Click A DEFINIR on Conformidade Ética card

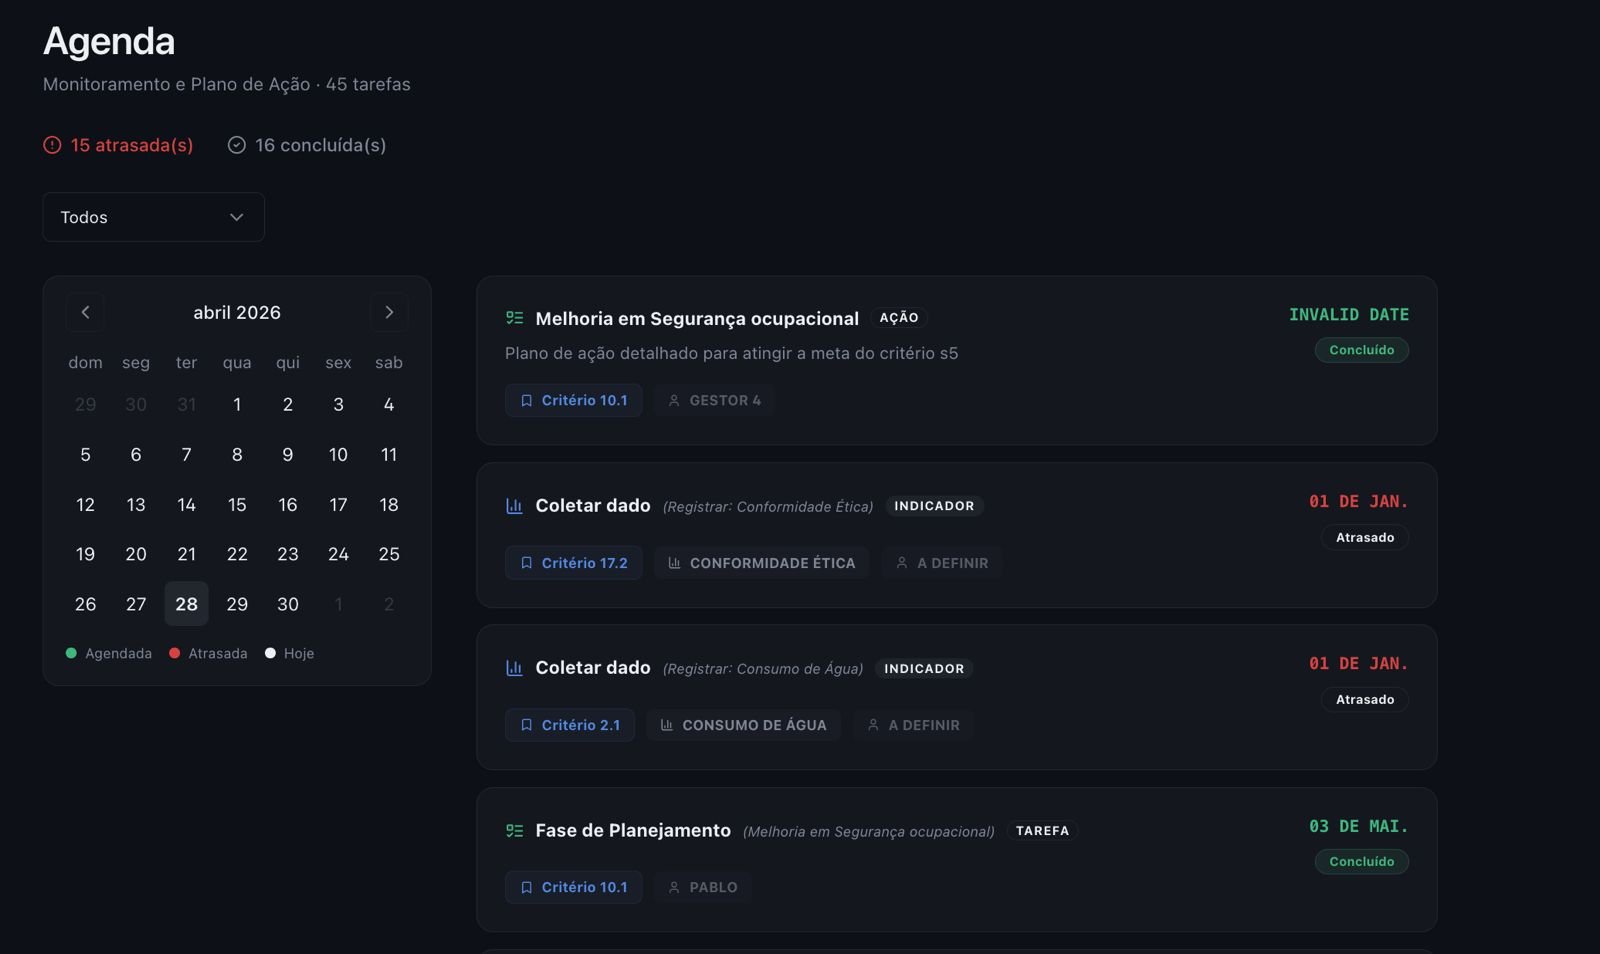click(x=942, y=563)
